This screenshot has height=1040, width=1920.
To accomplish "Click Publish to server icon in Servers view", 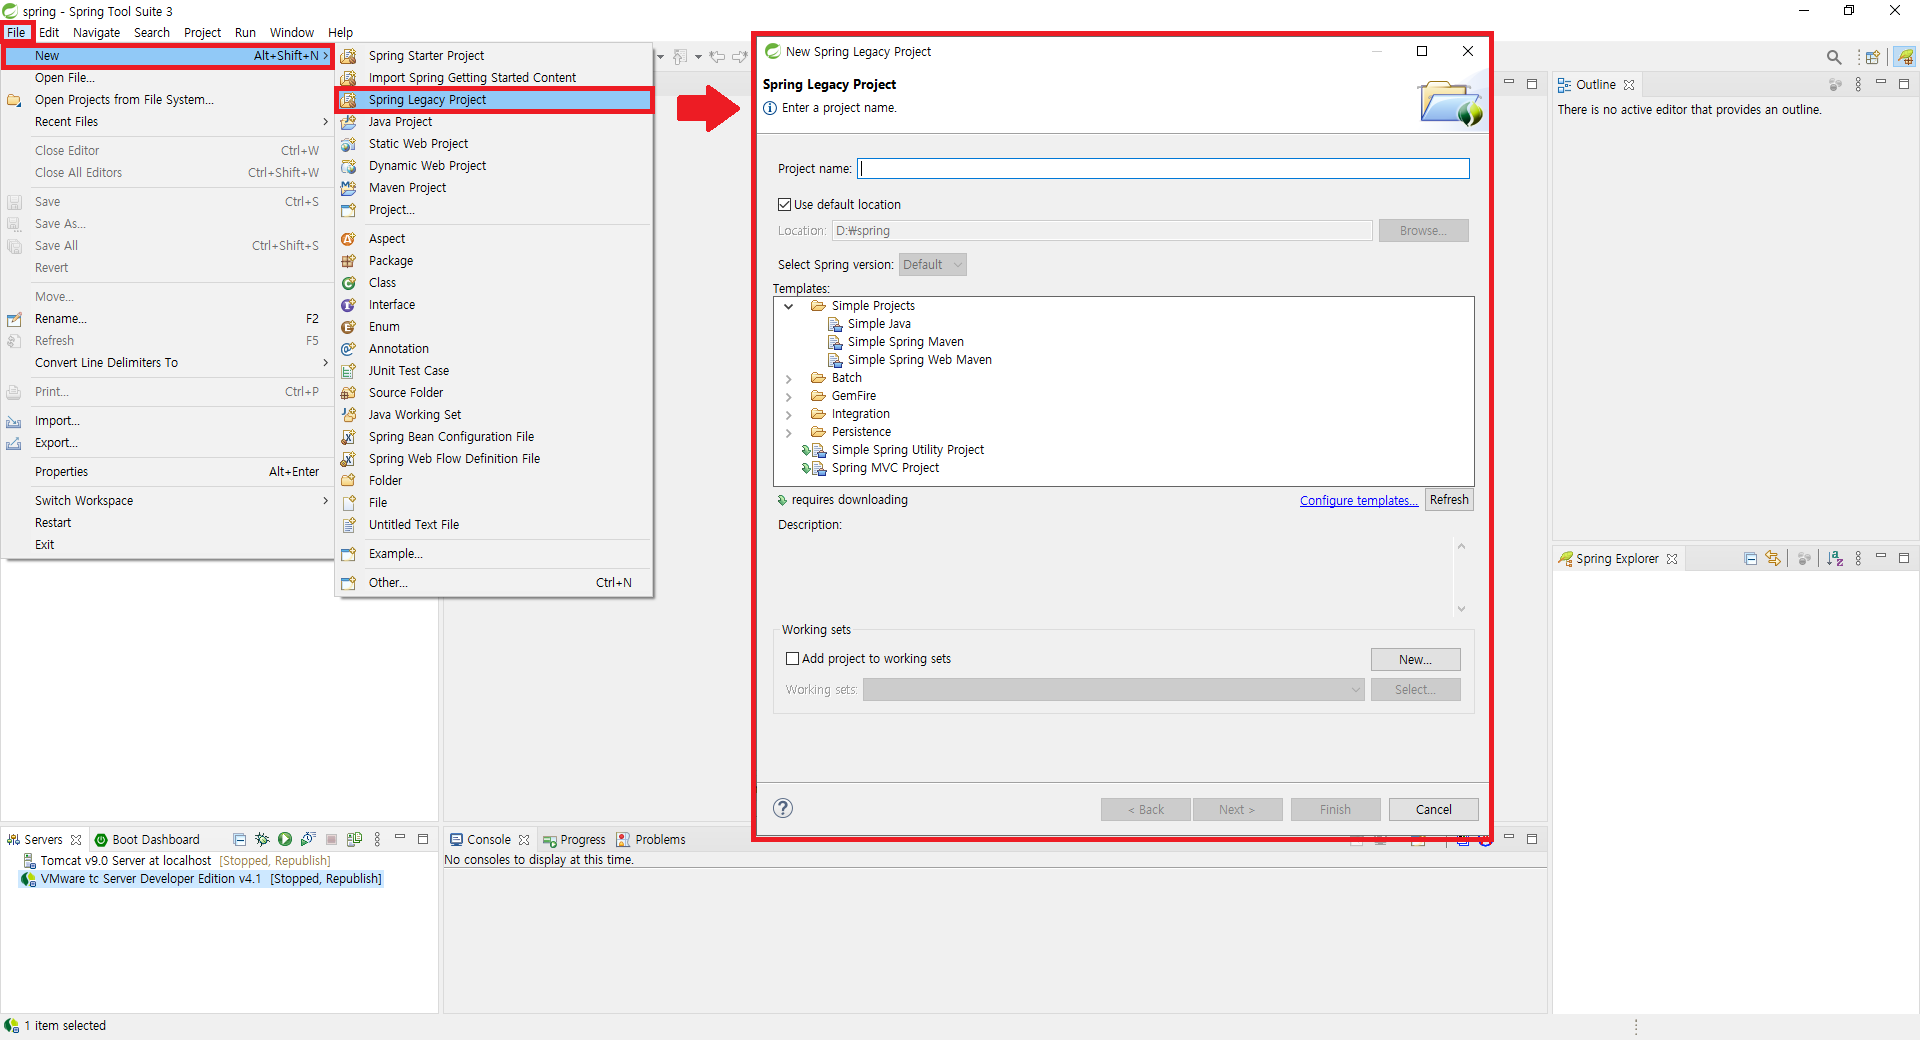I will pyautogui.click(x=354, y=840).
